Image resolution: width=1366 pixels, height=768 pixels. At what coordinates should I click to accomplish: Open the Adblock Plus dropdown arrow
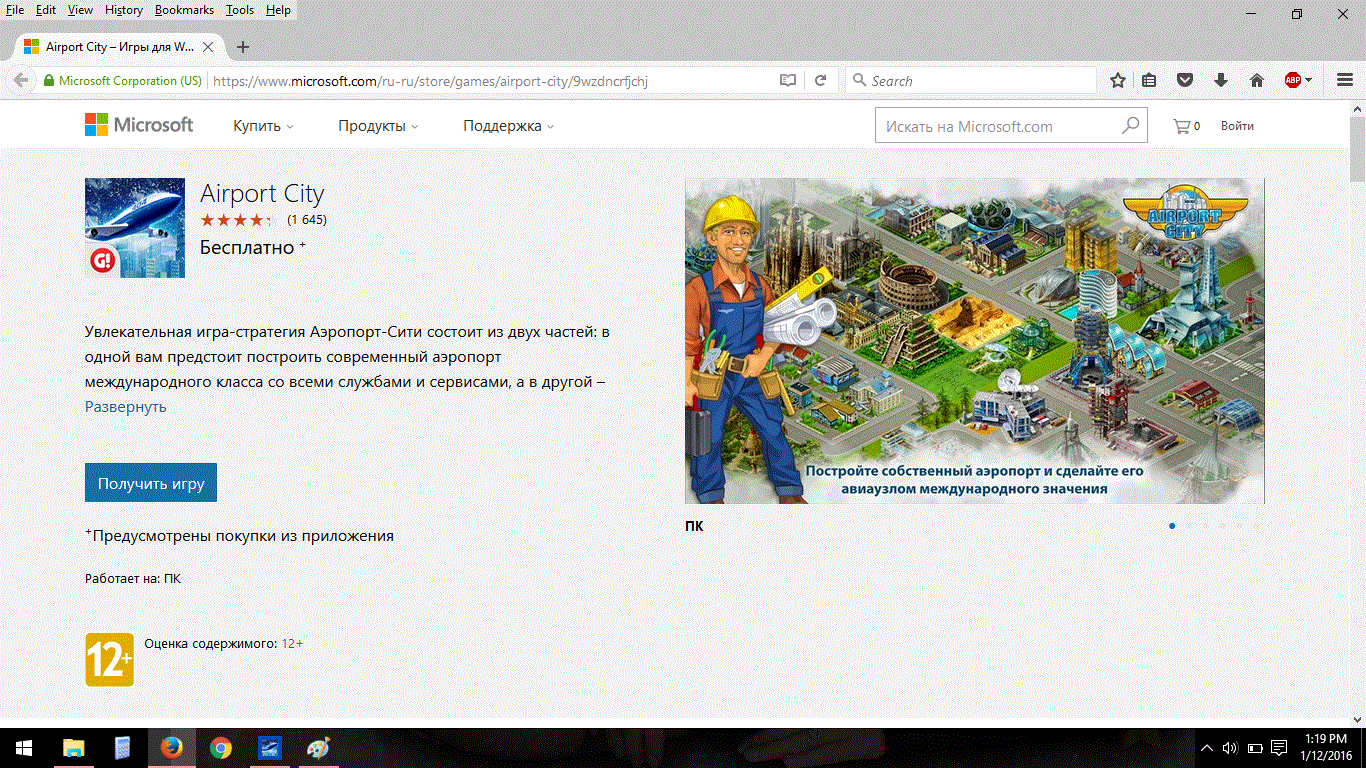pos(1308,81)
